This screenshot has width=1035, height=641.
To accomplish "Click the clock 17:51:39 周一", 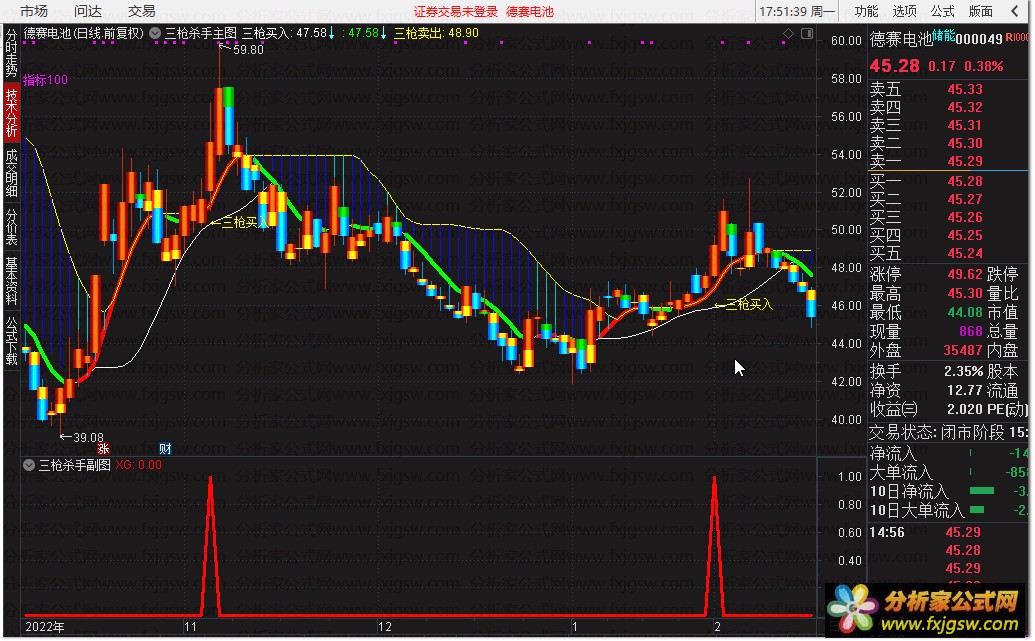I will (x=797, y=11).
